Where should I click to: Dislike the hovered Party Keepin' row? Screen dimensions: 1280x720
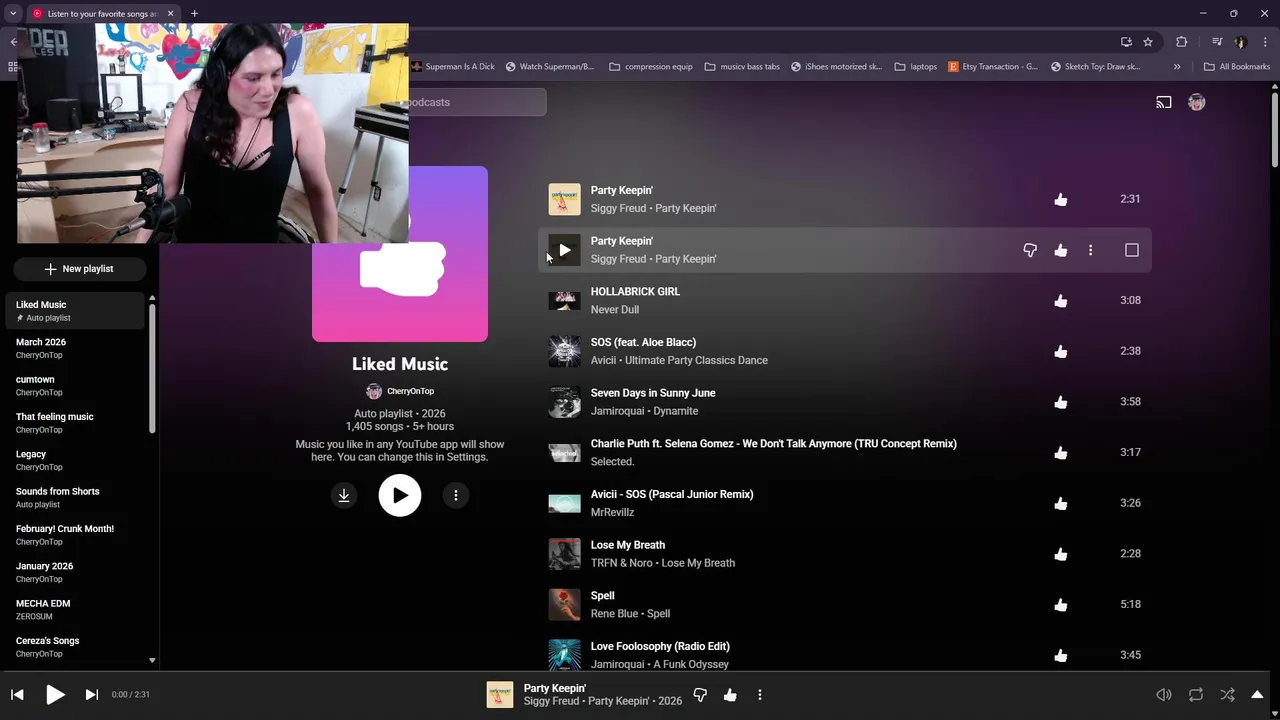click(x=1030, y=250)
